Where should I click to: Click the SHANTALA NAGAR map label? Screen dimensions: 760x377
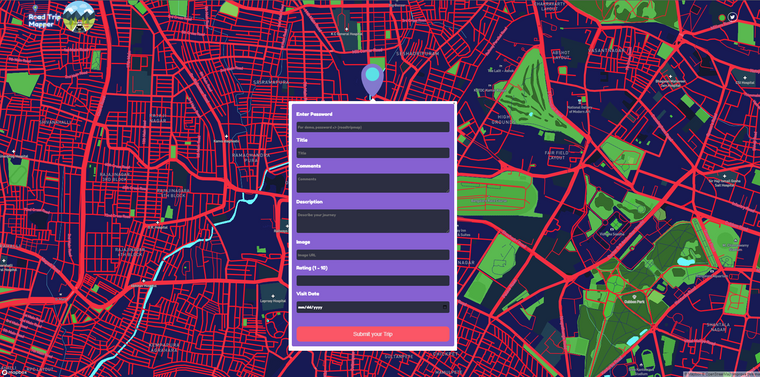718,327
